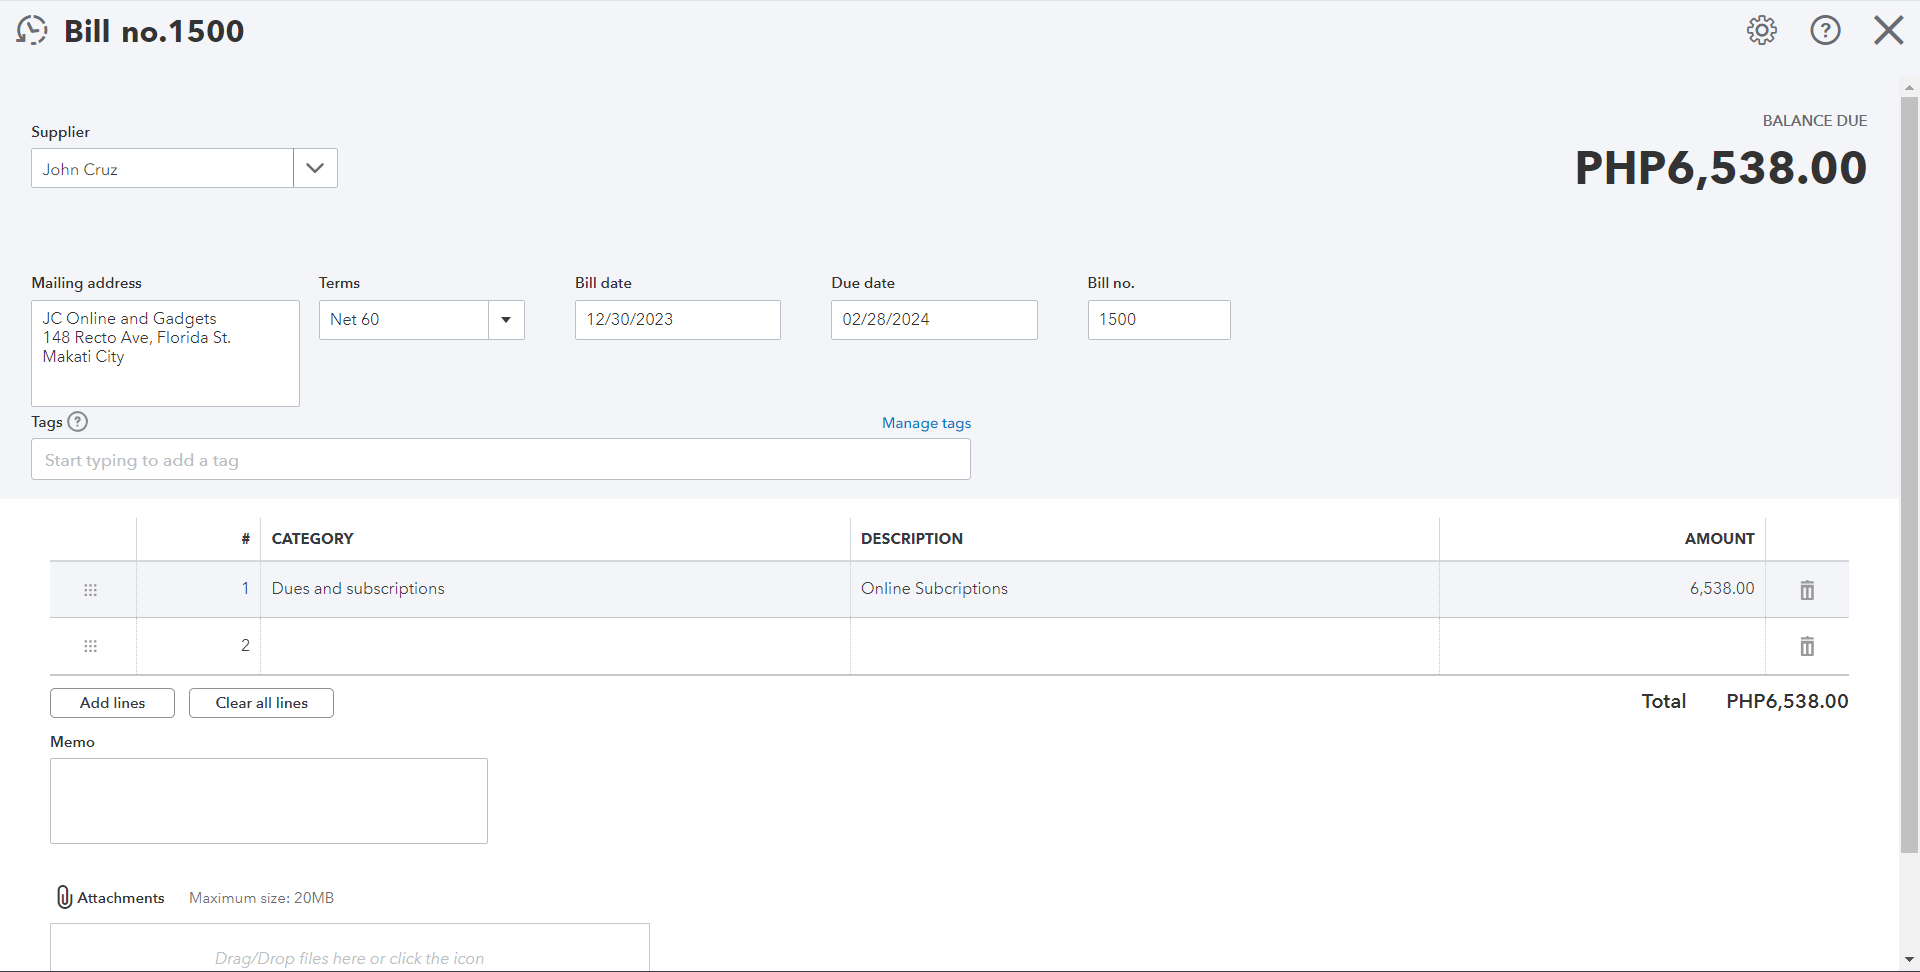The image size is (1920, 972).
Task: Click the Terms field Net 60
Action: (x=404, y=320)
